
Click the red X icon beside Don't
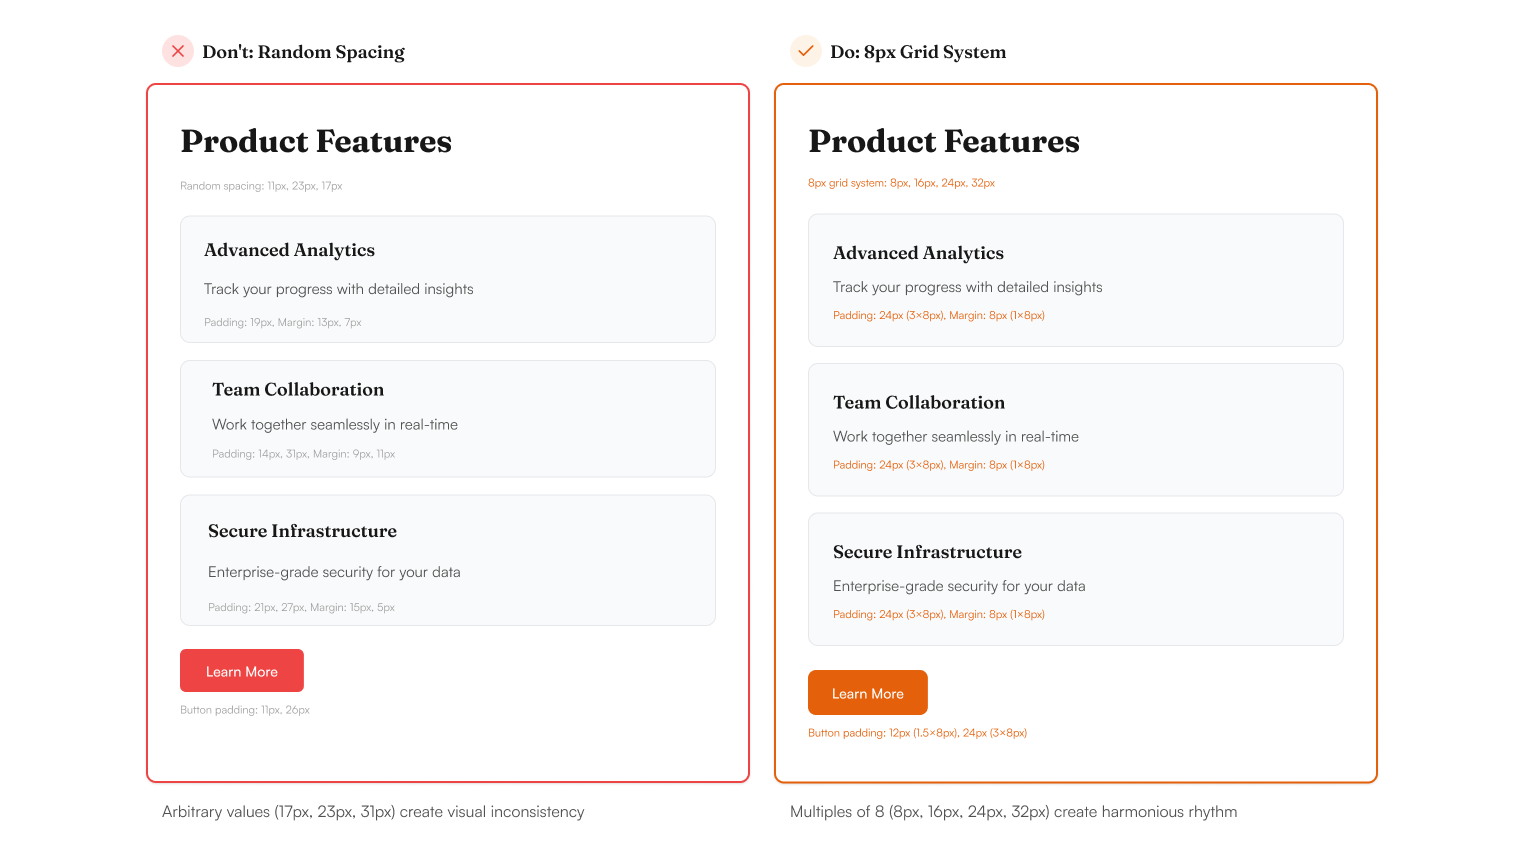tap(178, 51)
